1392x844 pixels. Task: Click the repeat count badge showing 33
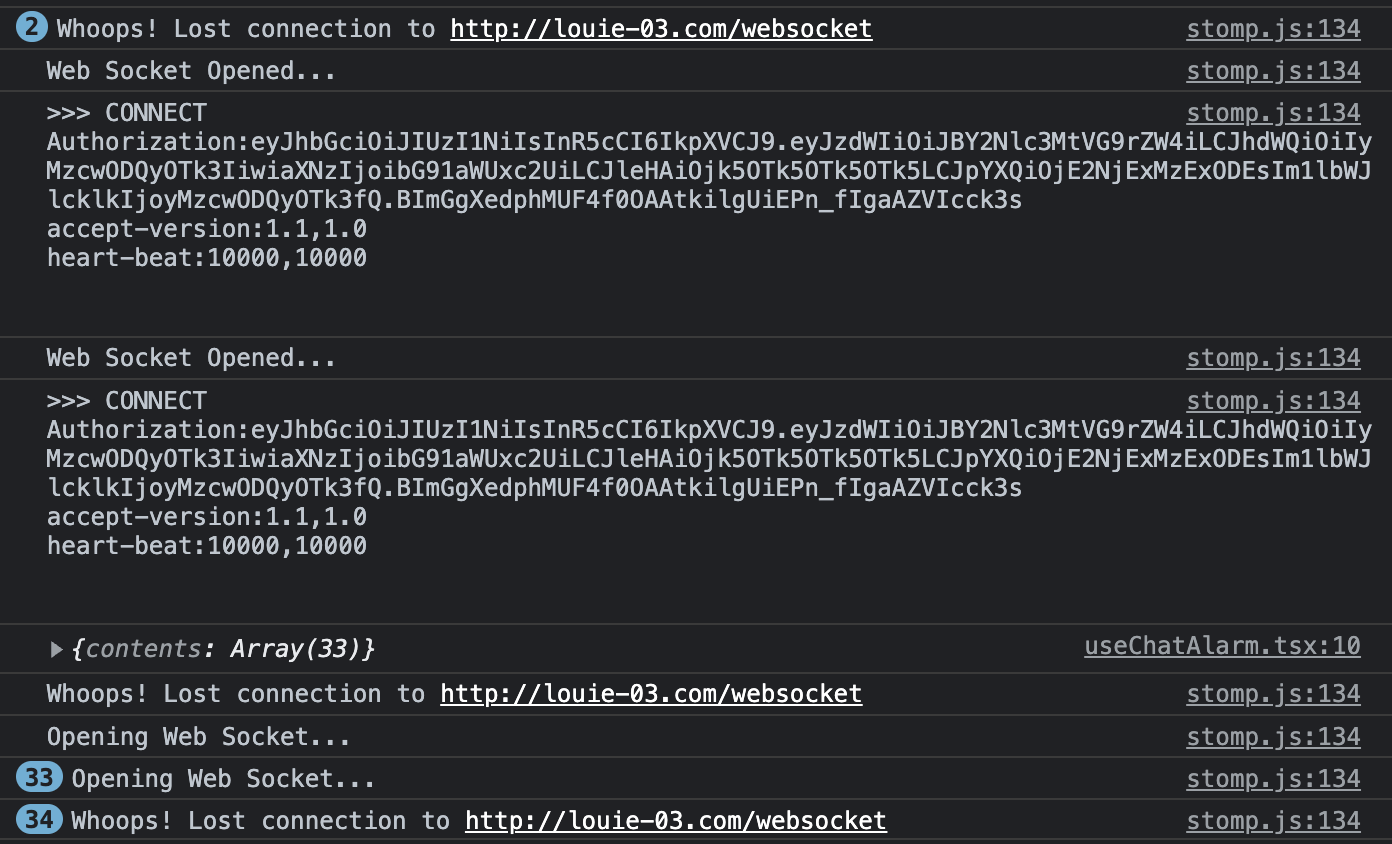(x=39, y=779)
